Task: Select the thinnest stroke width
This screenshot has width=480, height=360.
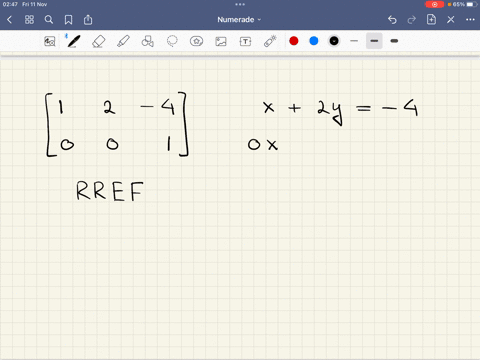Action: click(354, 41)
